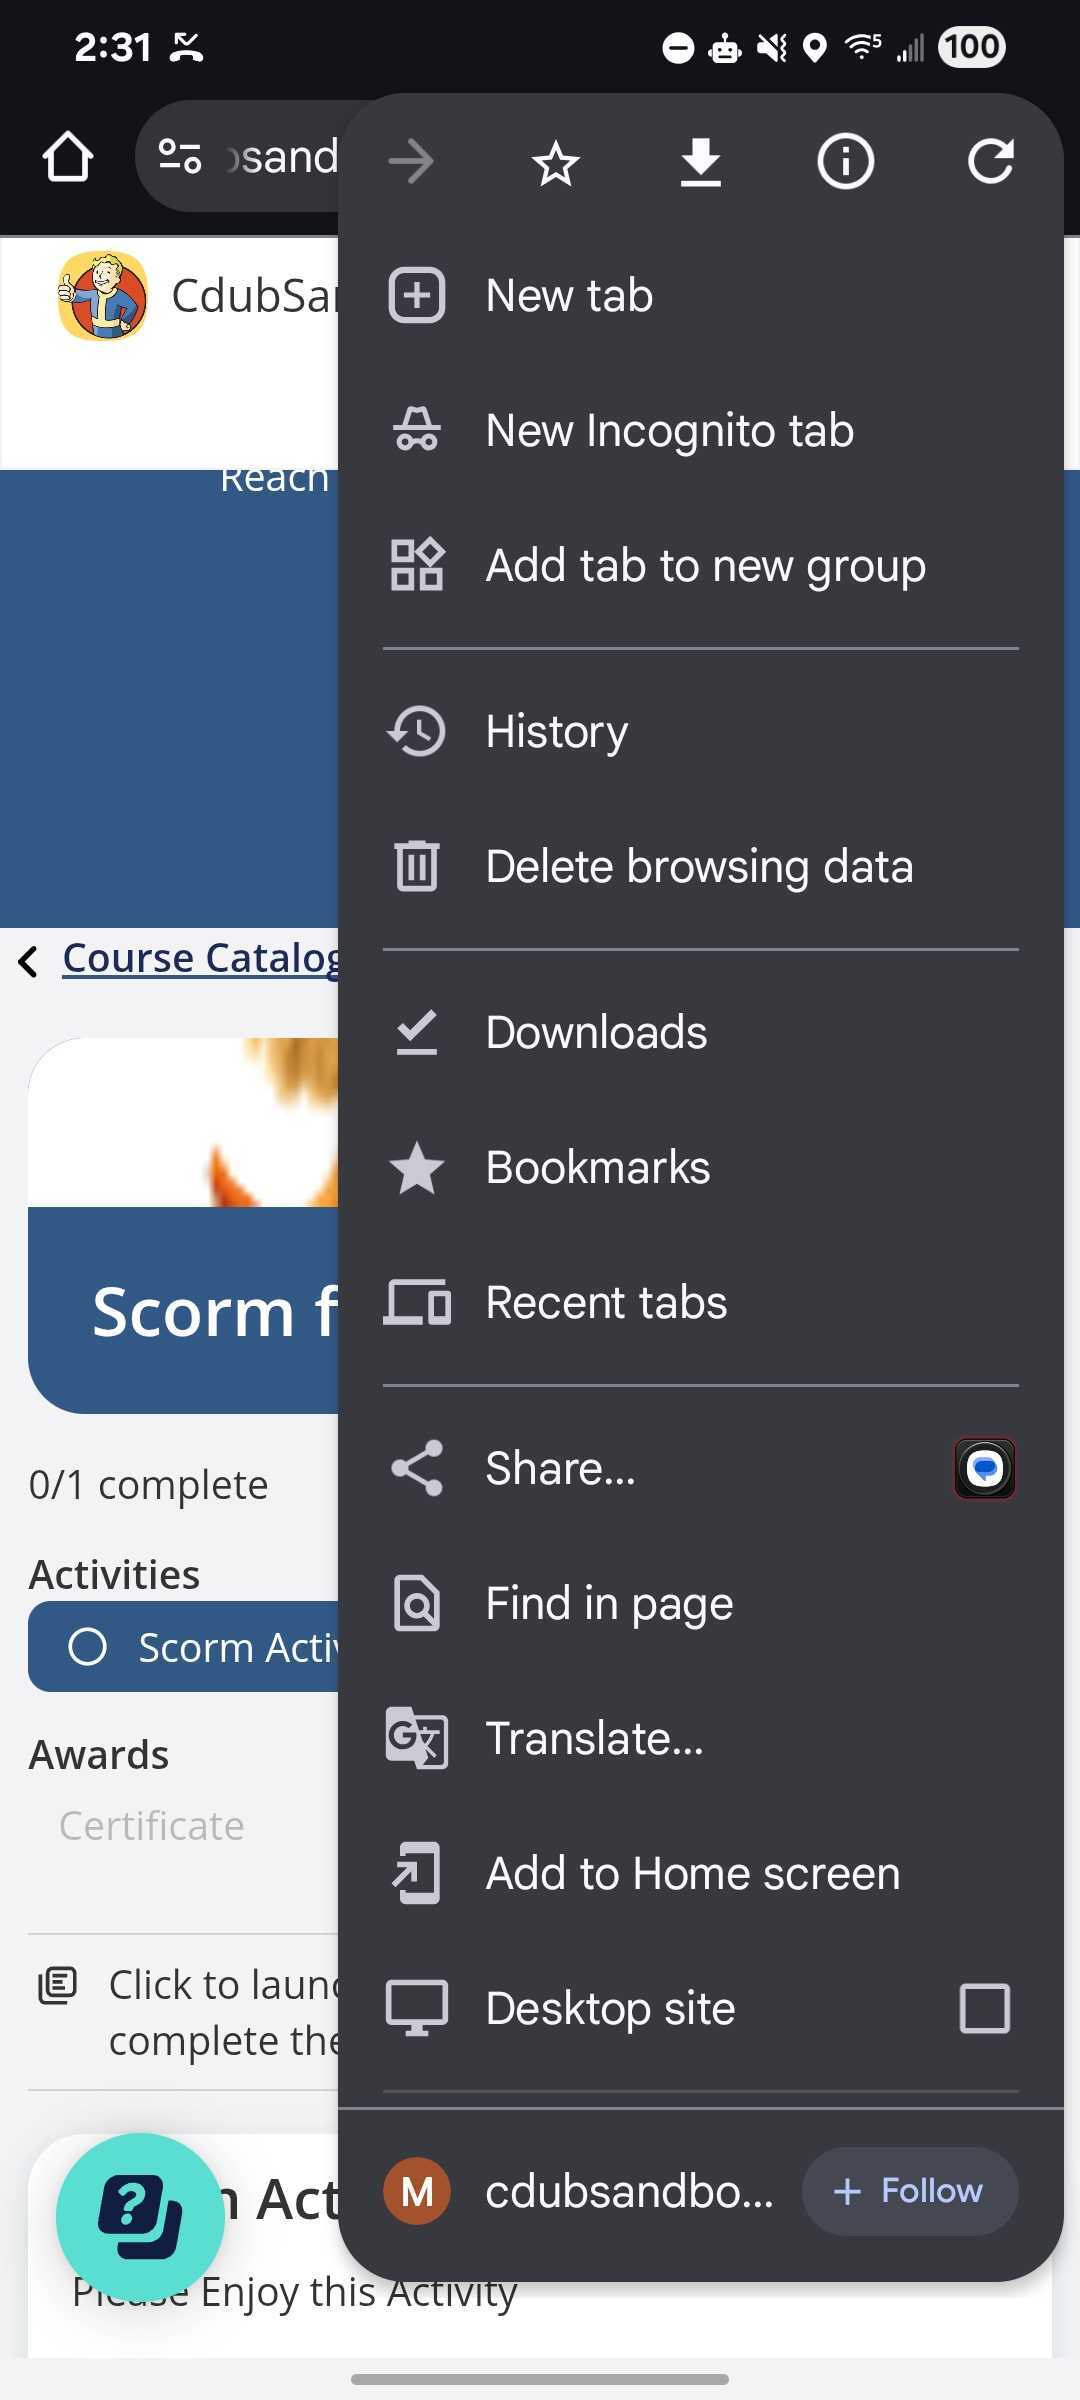Select New tab menu entry
This screenshot has height=2400, width=1080.
(x=700, y=295)
